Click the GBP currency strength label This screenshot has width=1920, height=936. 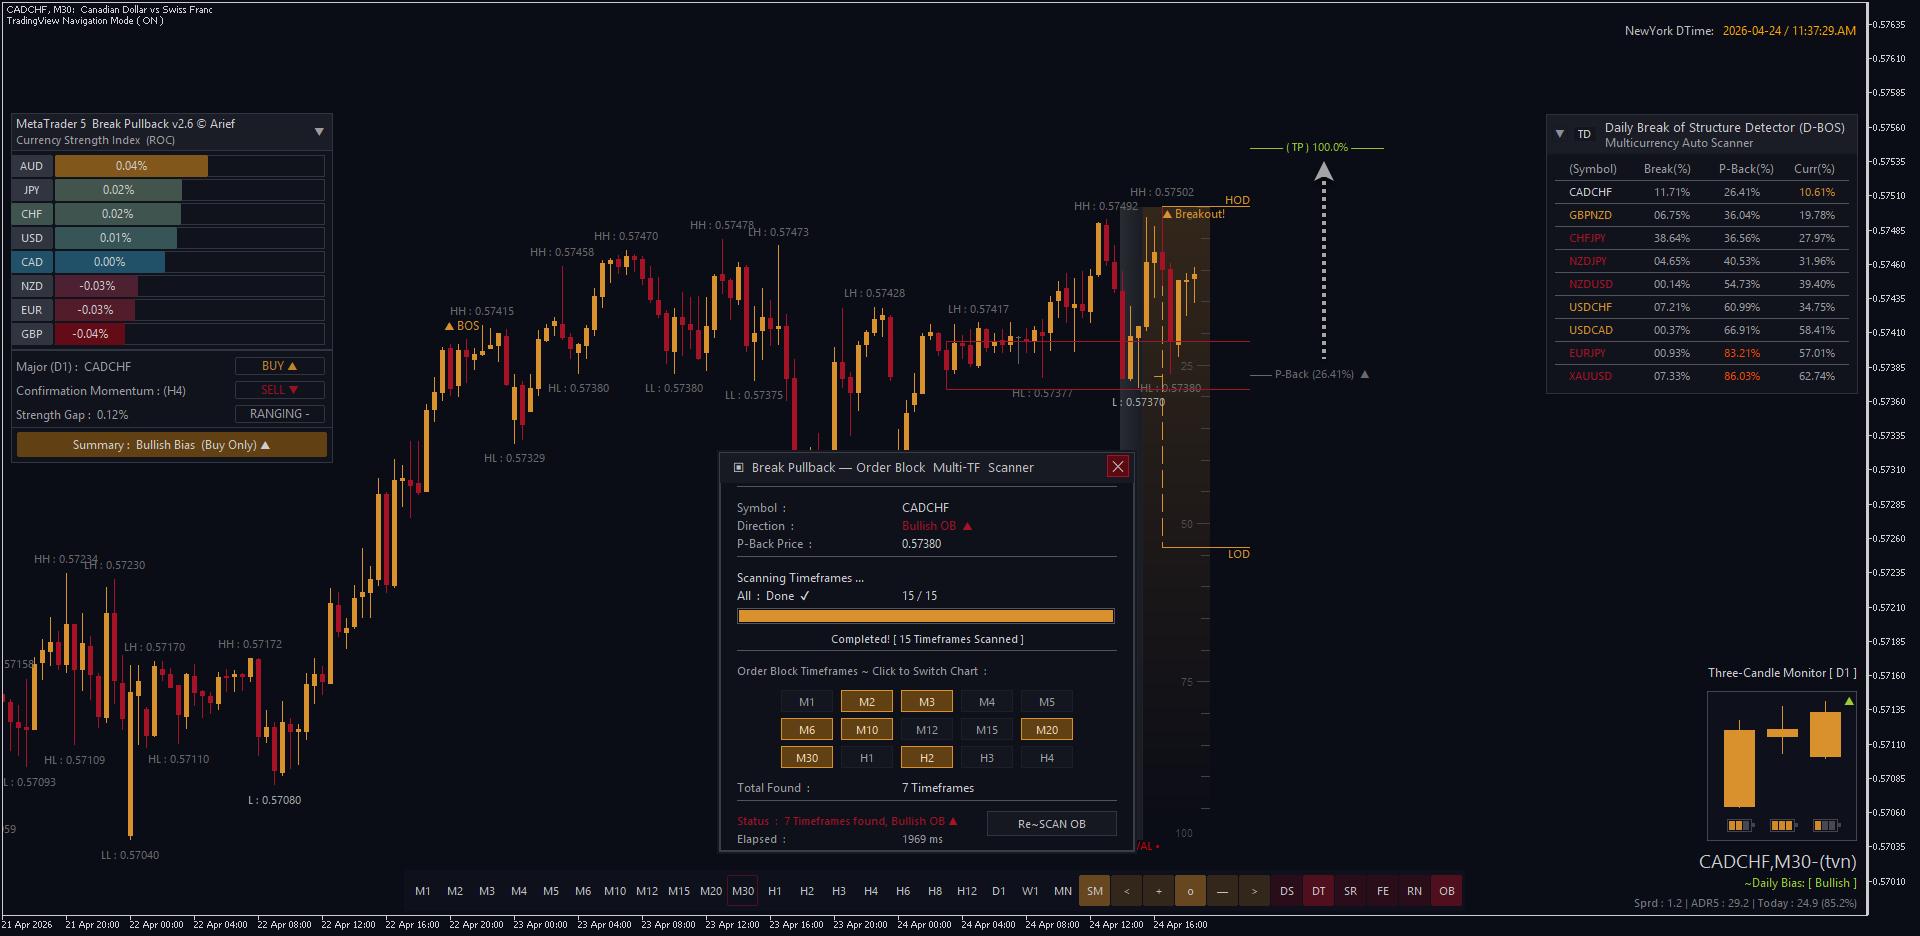pos(32,334)
